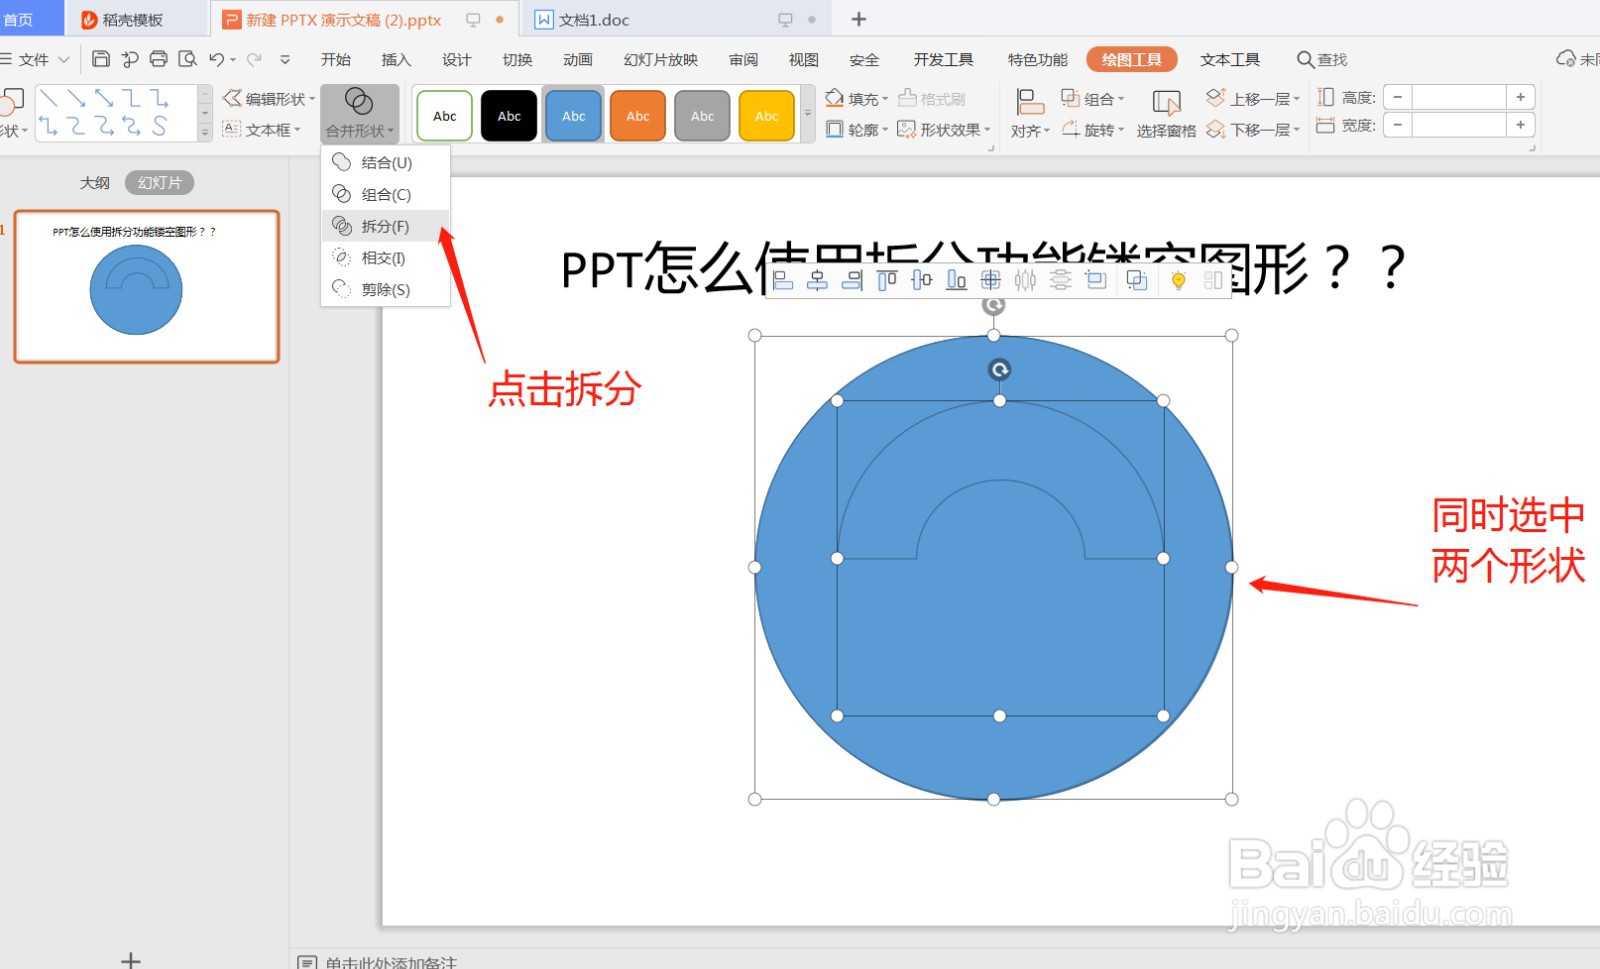Select the 上移一层 (Bring Forward) icon

click(1253, 97)
